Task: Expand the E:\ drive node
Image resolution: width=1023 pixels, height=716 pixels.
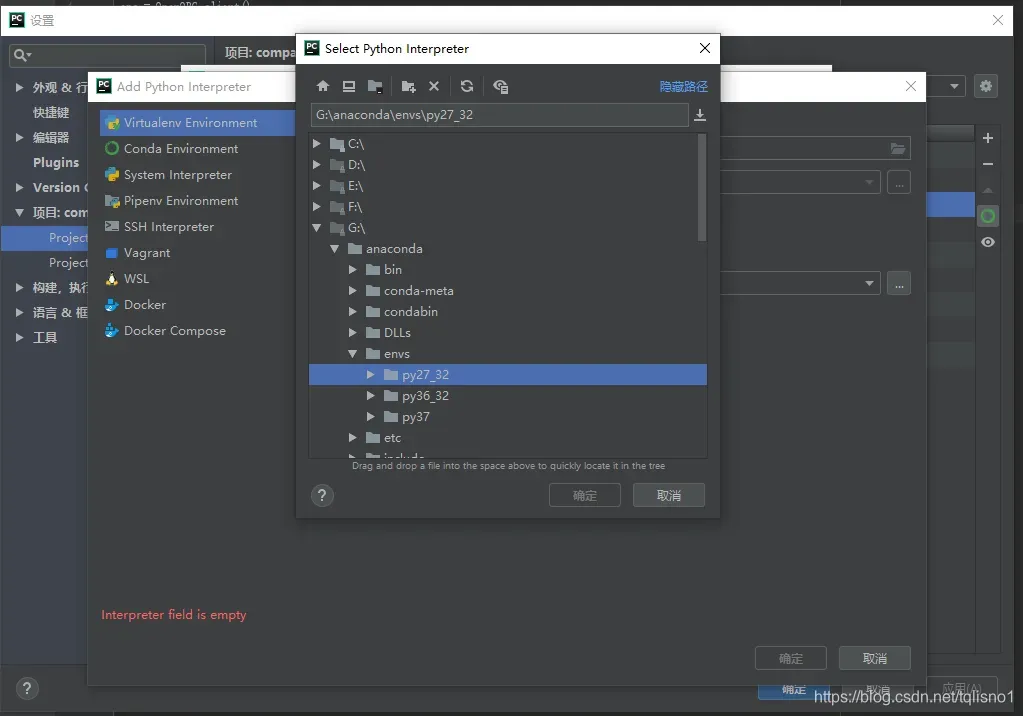Action: click(316, 186)
